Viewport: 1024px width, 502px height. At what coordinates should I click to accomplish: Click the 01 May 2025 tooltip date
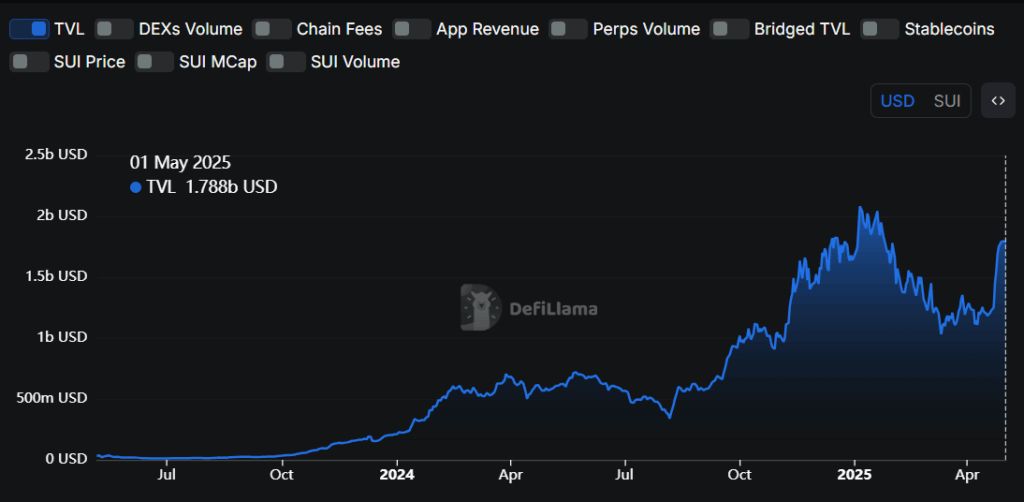(x=180, y=163)
